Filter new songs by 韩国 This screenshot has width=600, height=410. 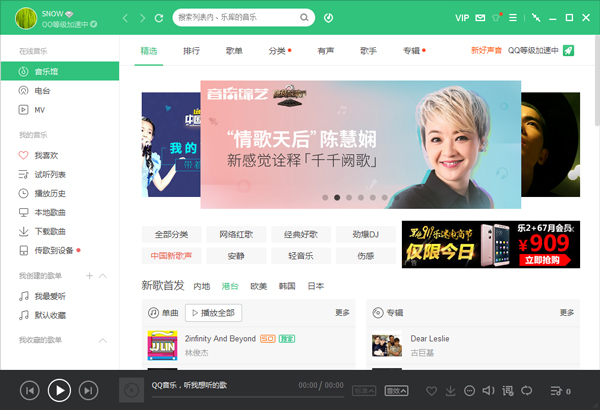click(287, 286)
